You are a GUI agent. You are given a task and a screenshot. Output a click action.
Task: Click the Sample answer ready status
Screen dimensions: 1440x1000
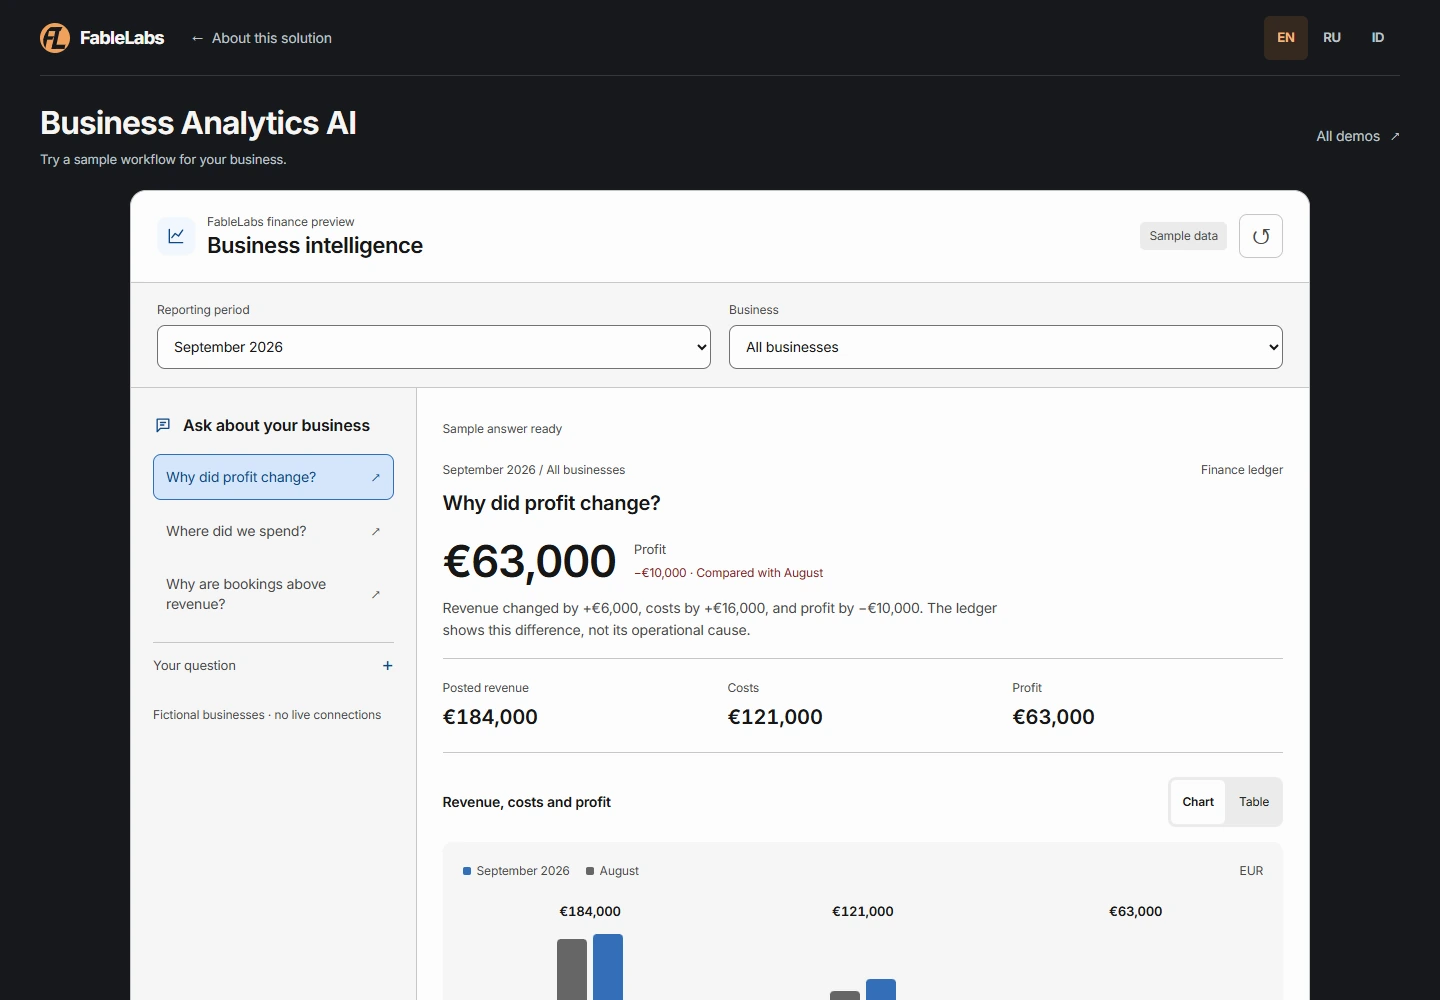[502, 429]
